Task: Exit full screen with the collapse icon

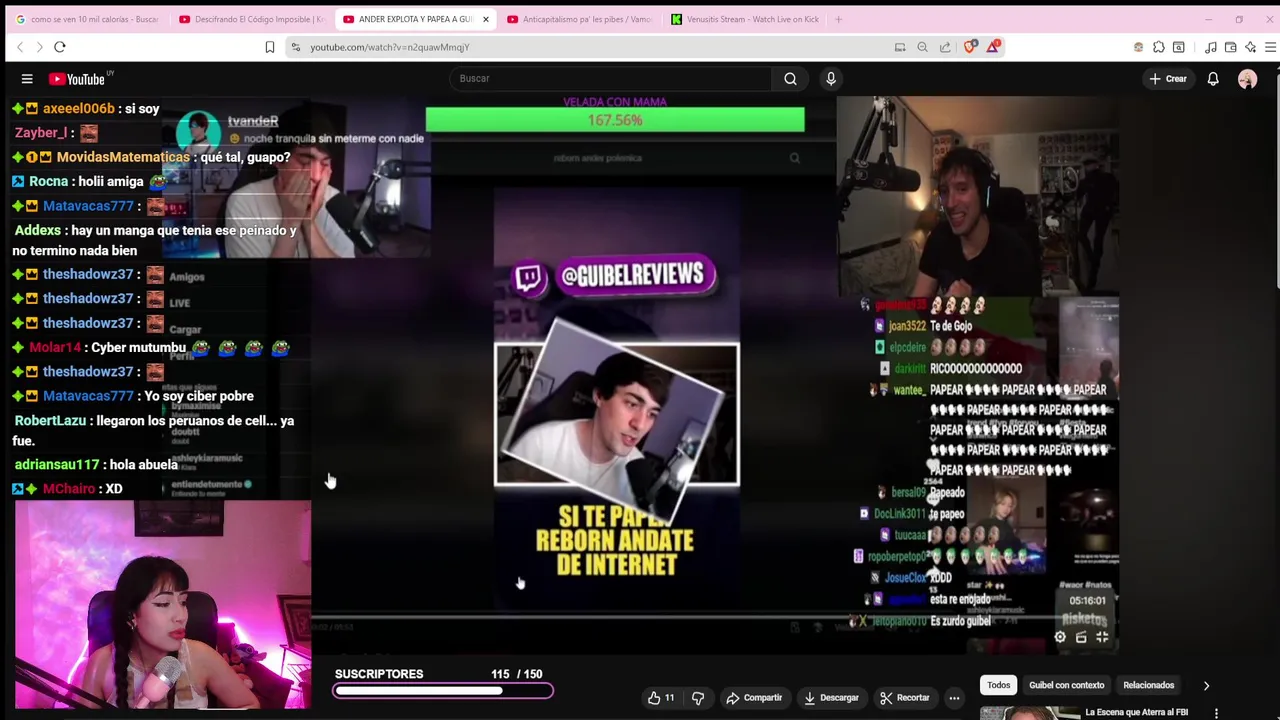Action: [x=1102, y=637]
